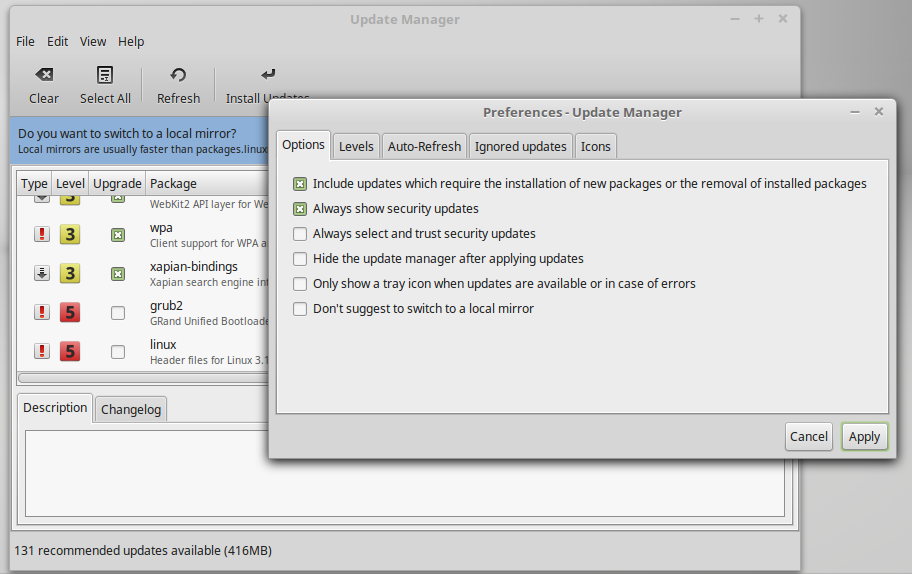The width and height of the screenshot is (912, 574).
Task: Disable Always show security updates
Action: click(x=300, y=209)
